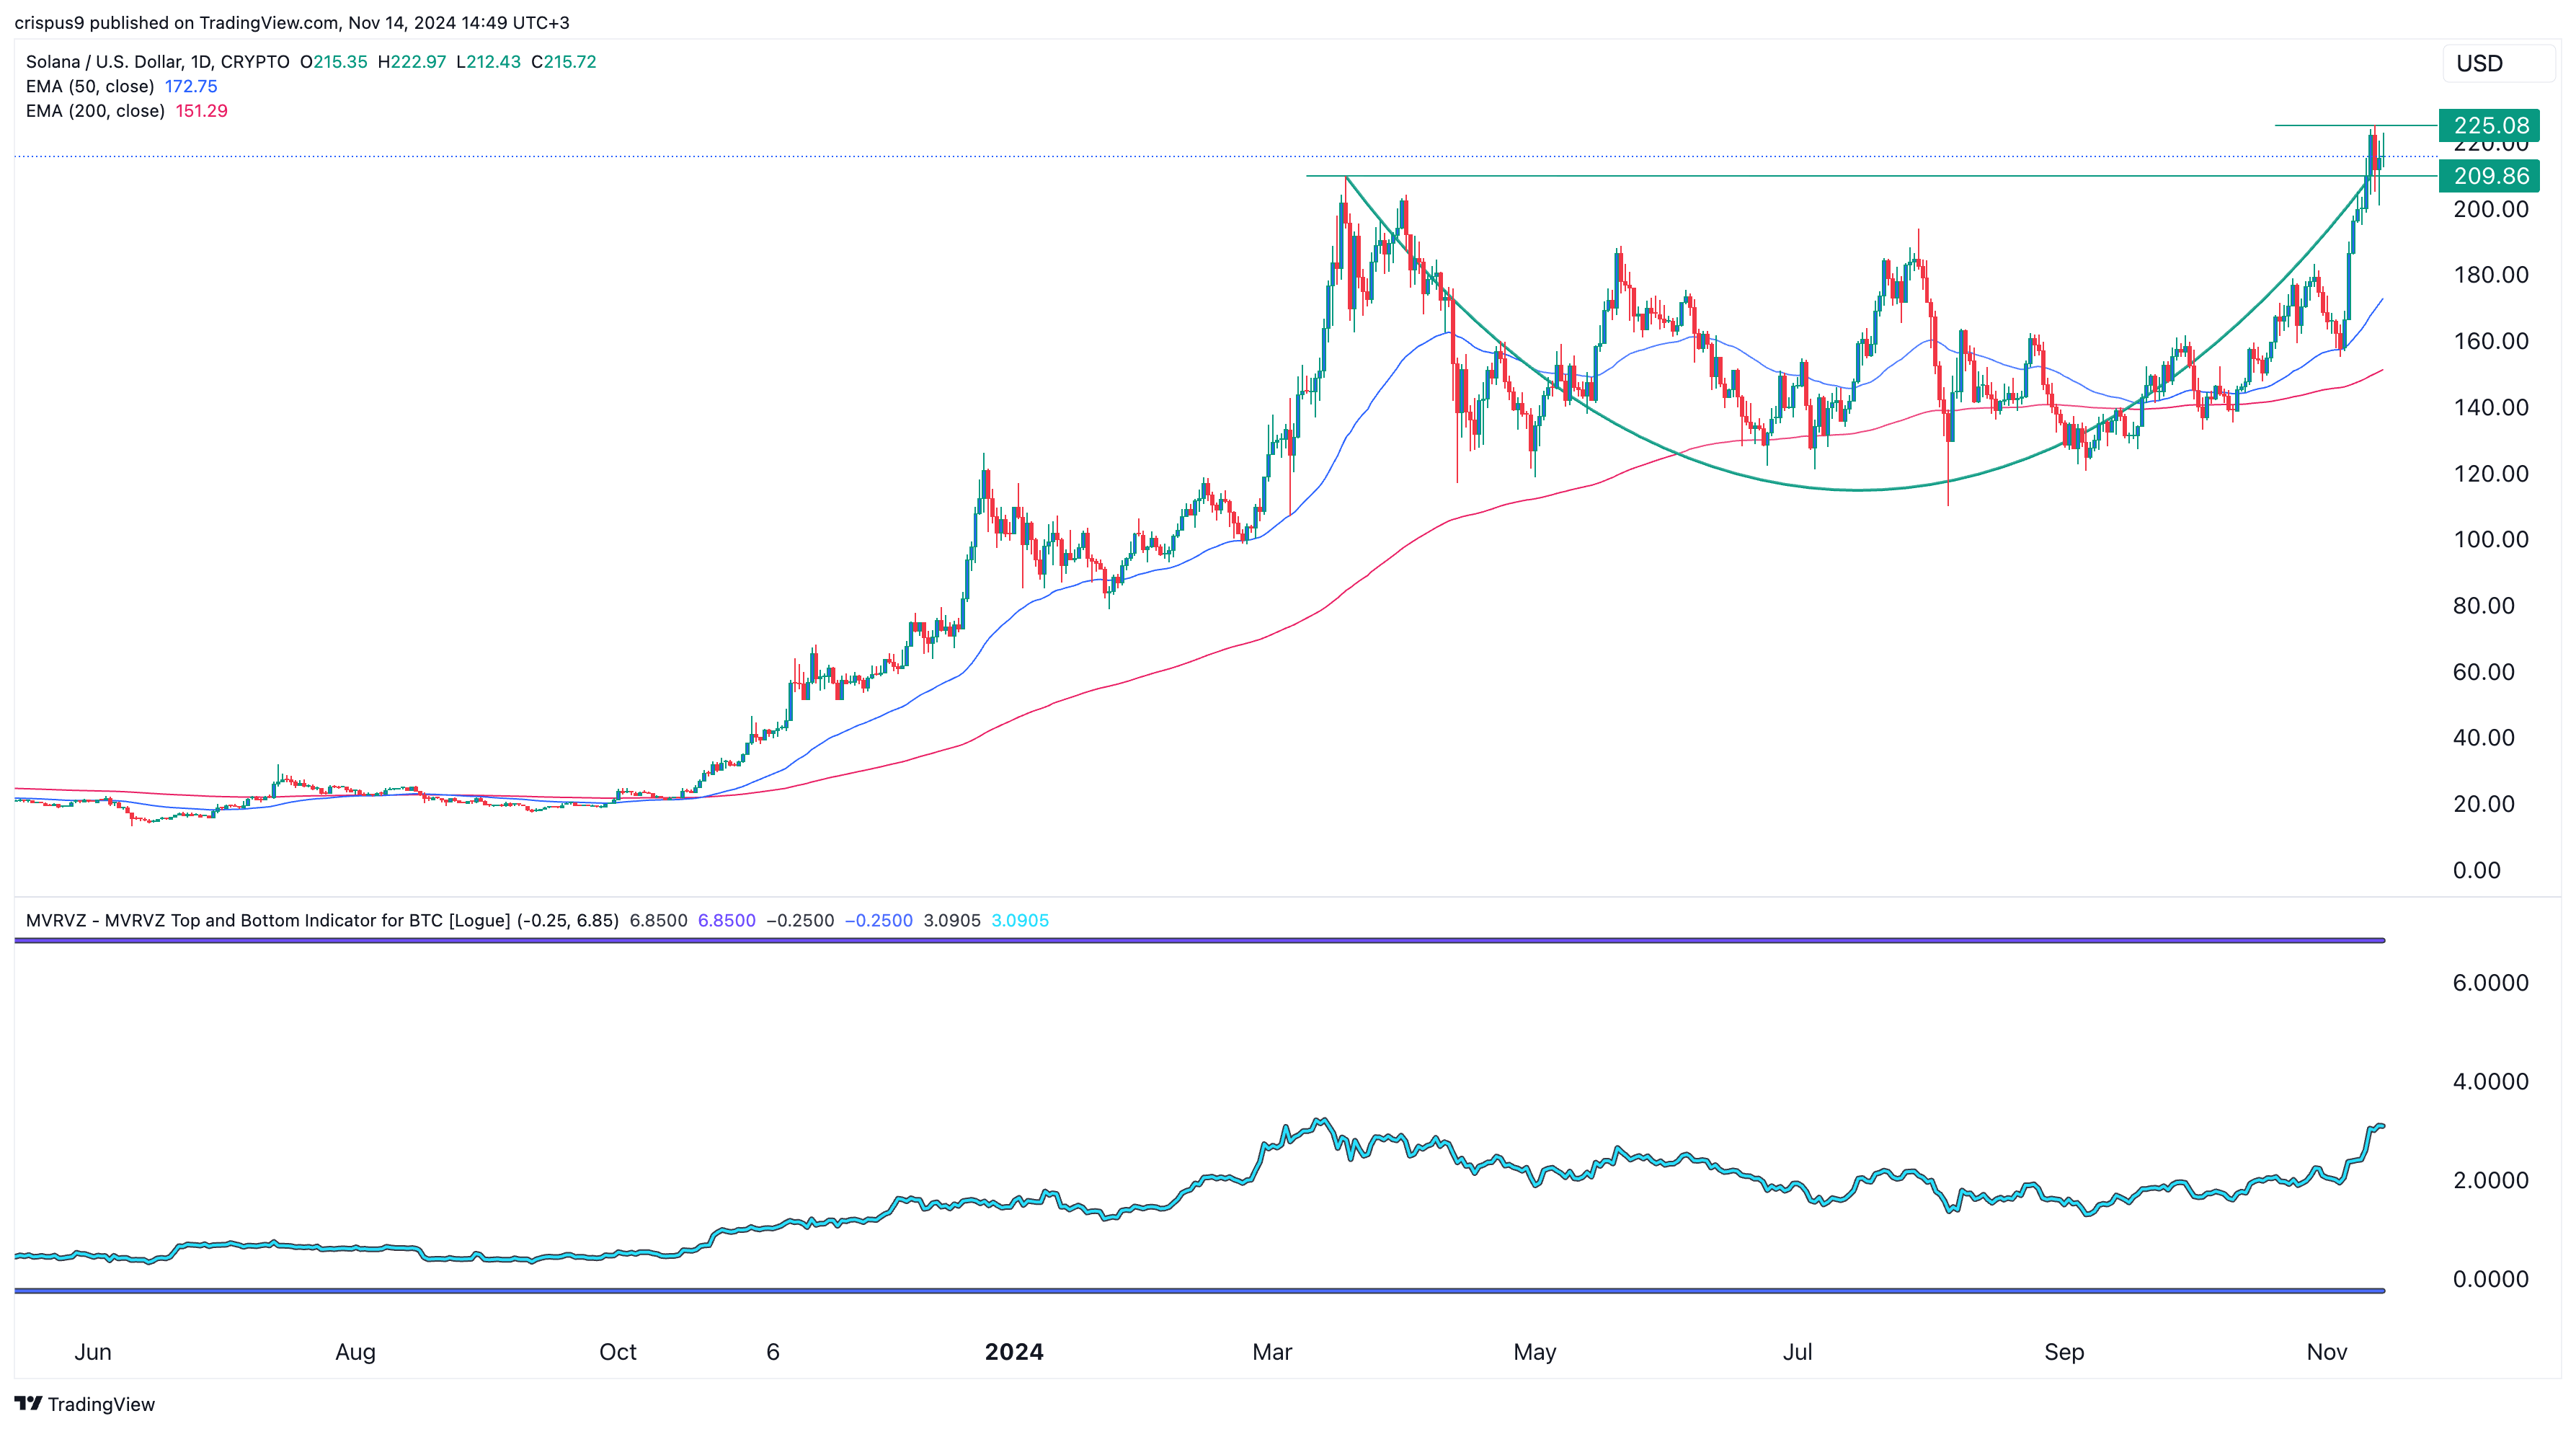Click the 80.00 price axis label
2576x1429 pixels.
(2483, 606)
